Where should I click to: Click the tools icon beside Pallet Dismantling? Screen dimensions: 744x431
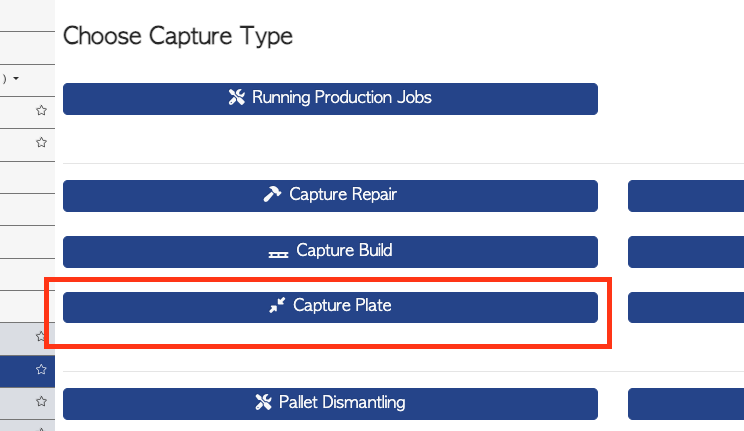pos(263,402)
